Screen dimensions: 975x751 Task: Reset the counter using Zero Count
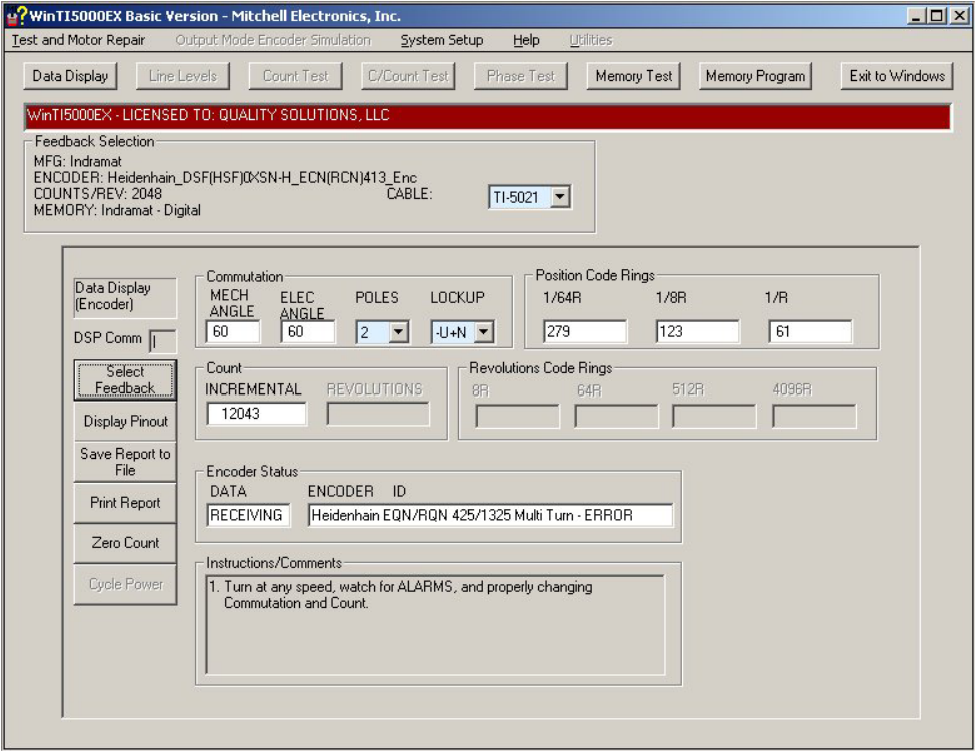pos(125,543)
